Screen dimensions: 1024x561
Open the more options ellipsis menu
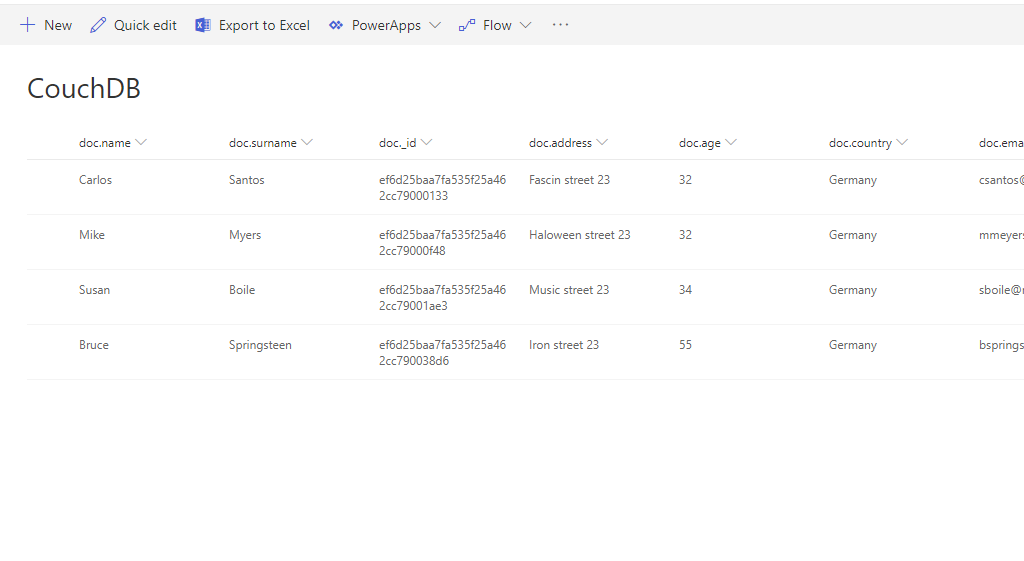[560, 25]
